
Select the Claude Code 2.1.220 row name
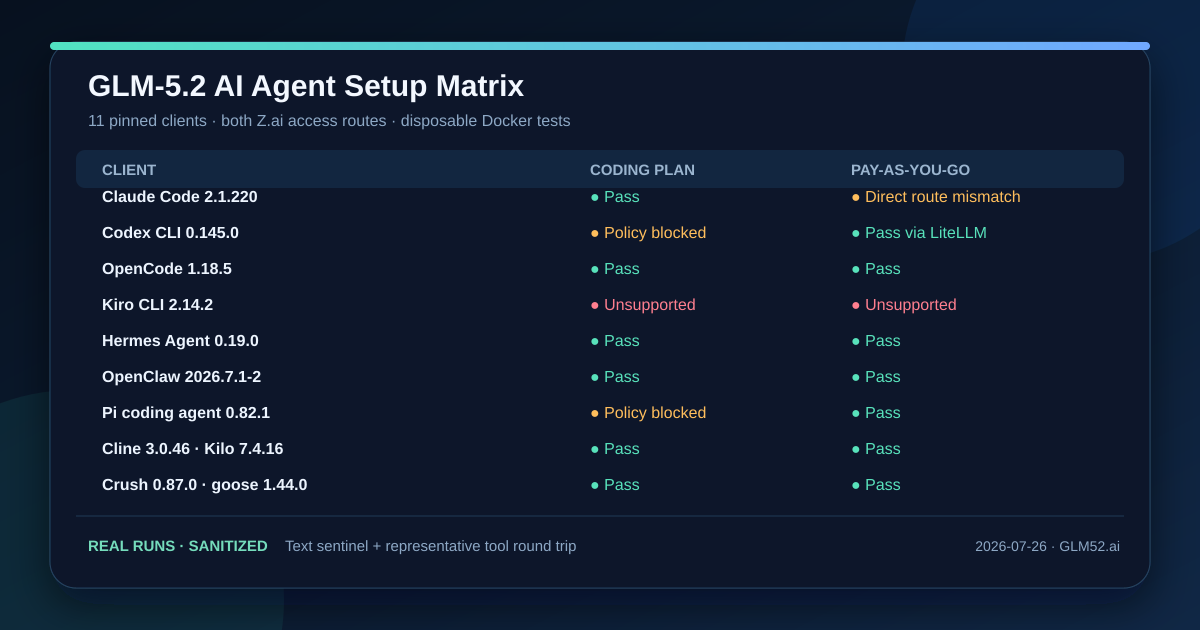(180, 197)
